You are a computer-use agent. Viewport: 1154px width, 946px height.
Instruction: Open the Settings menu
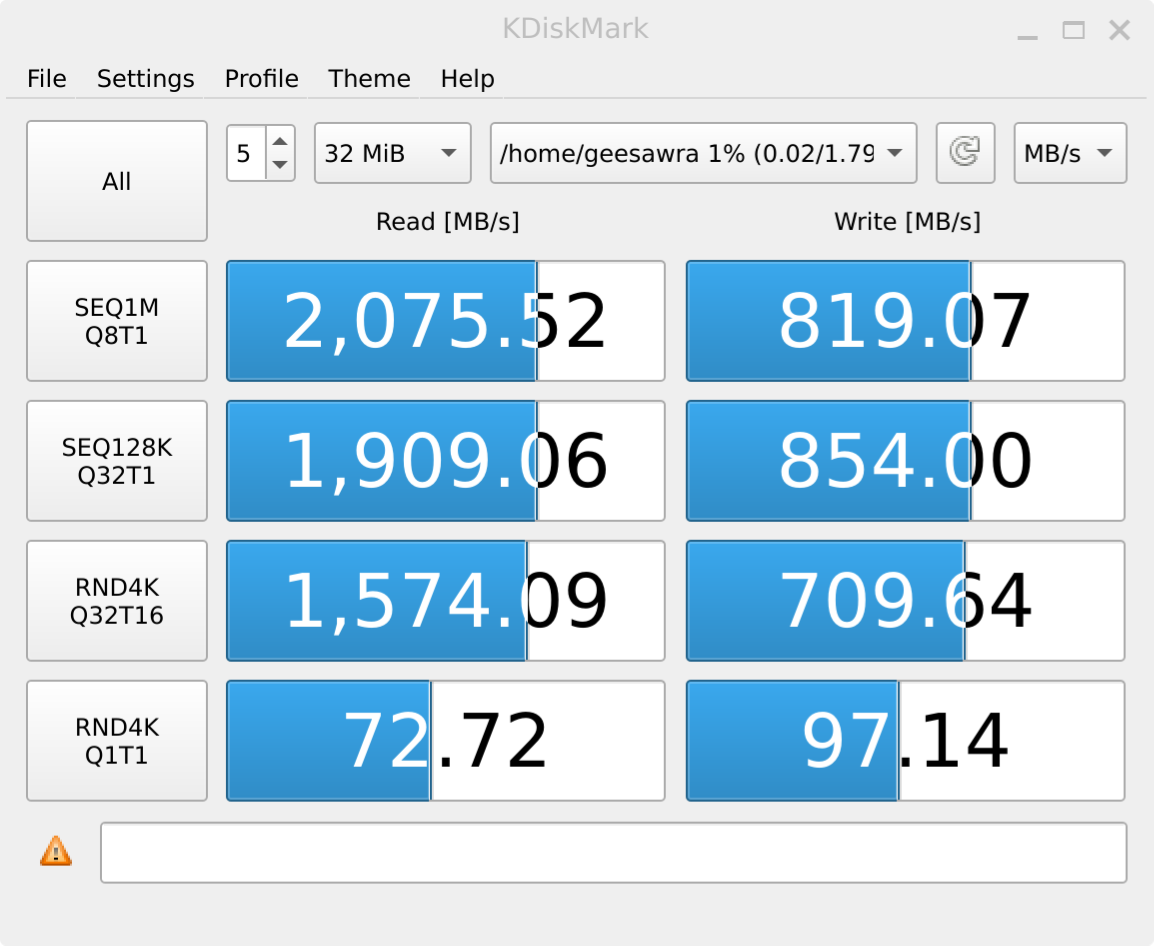[x=145, y=79]
